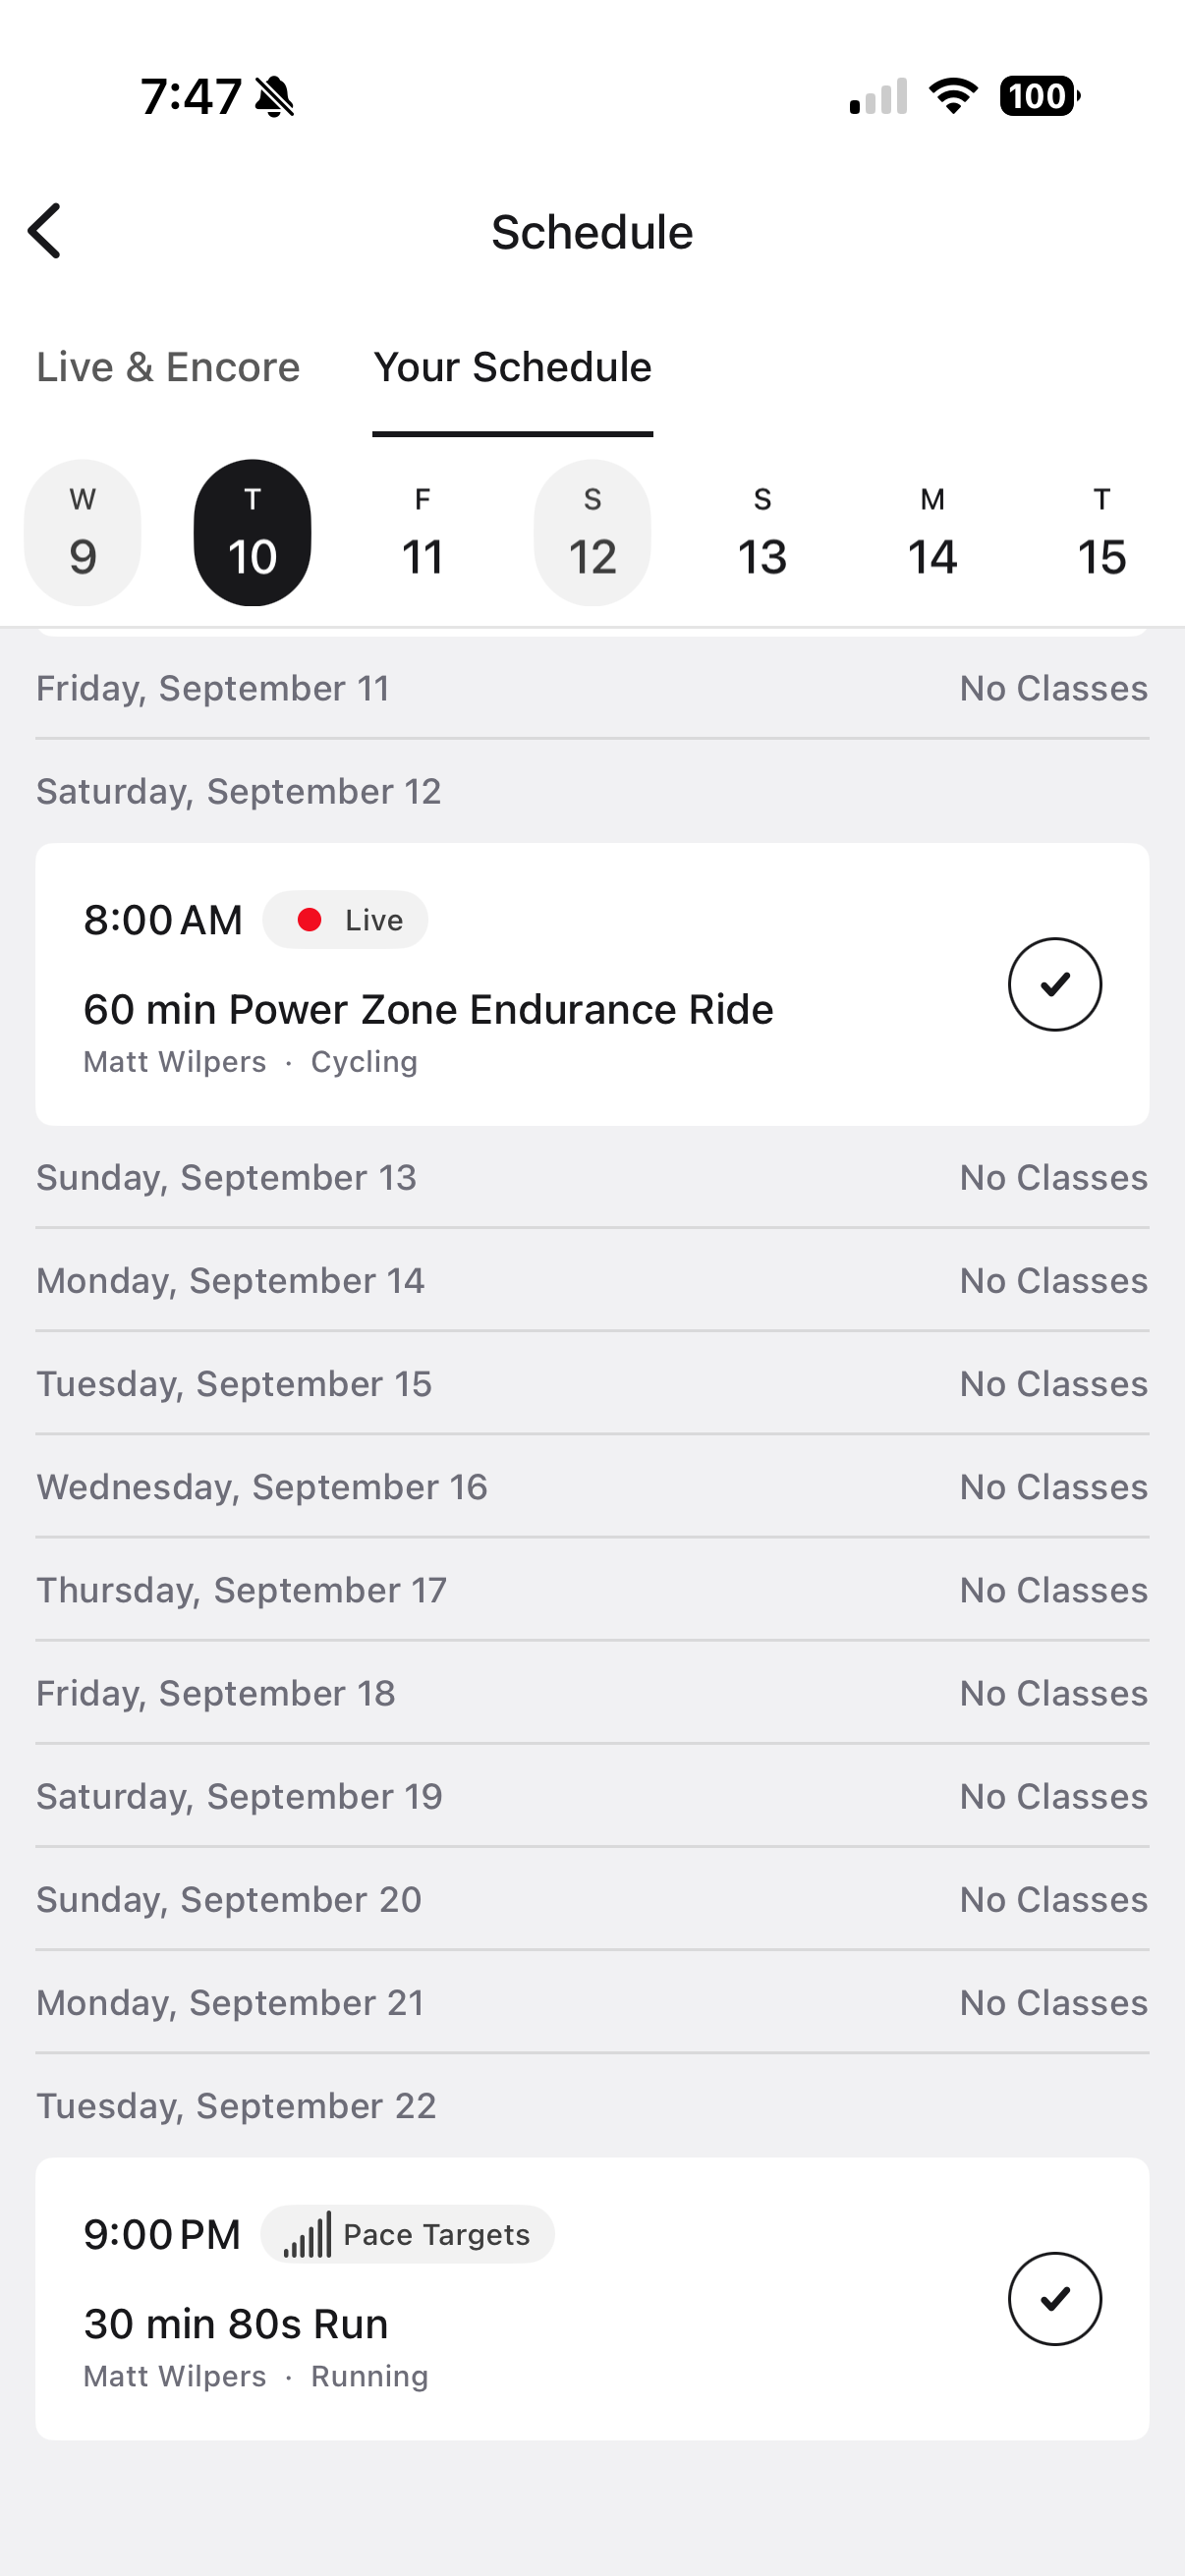Select Monday 14 in date strip
Image resolution: width=1185 pixels, height=2576 pixels.
[932, 532]
